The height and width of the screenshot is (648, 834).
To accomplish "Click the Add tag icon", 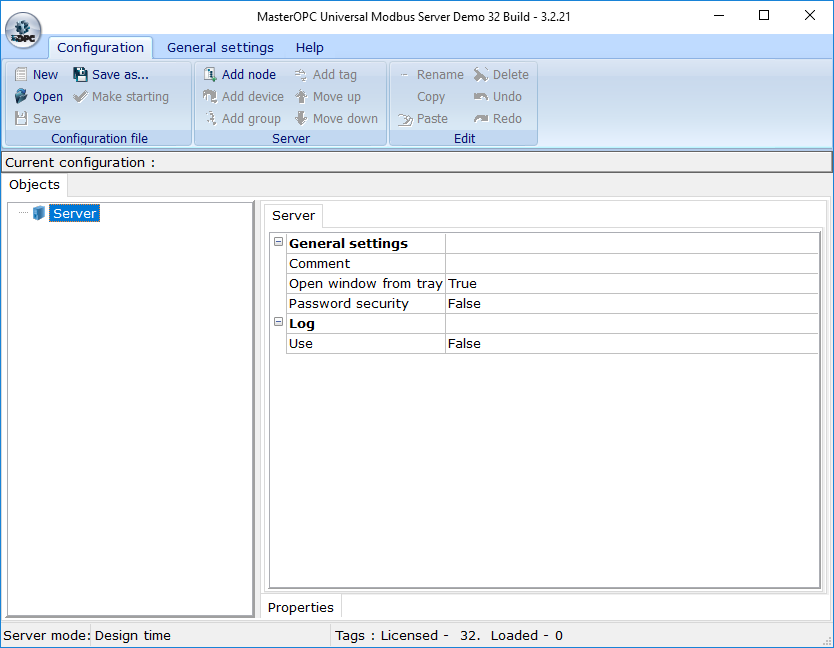I will tap(301, 74).
